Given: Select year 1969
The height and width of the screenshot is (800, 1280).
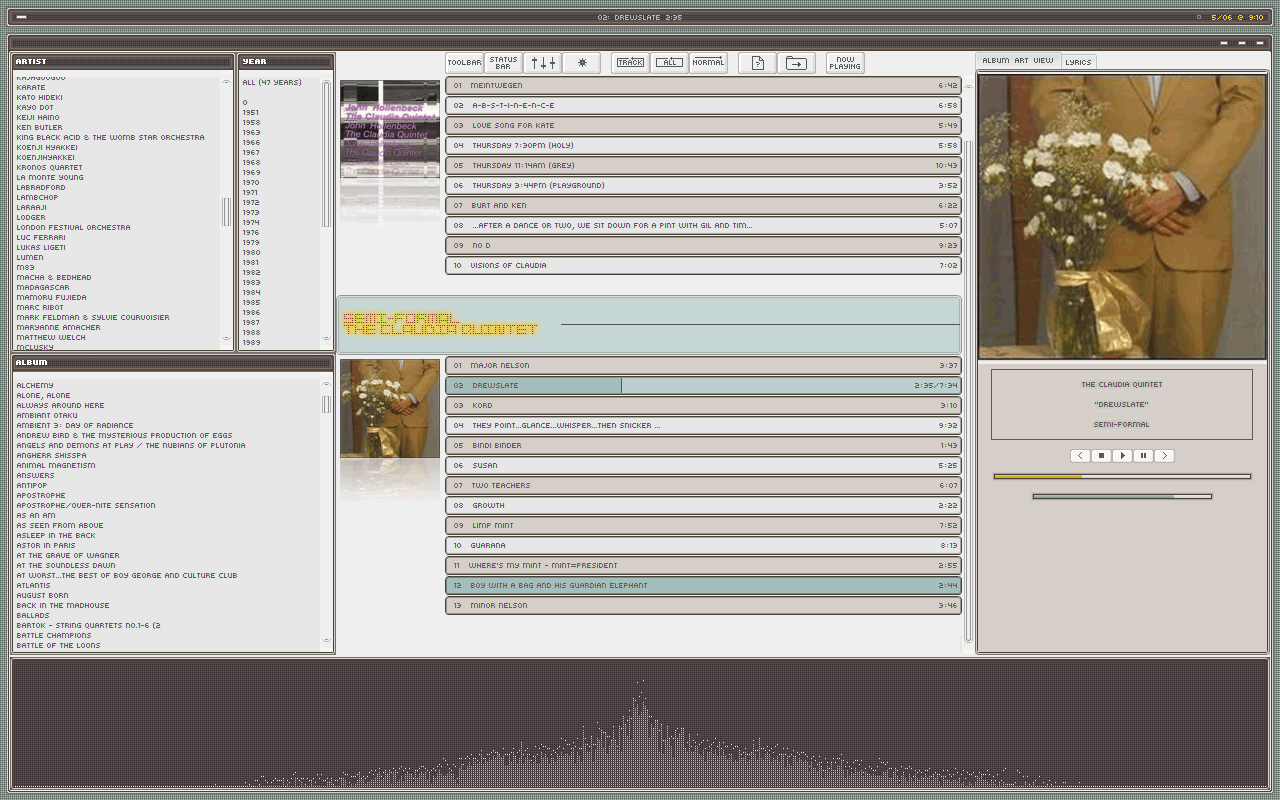Looking at the screenshot, I should point(251,172).
